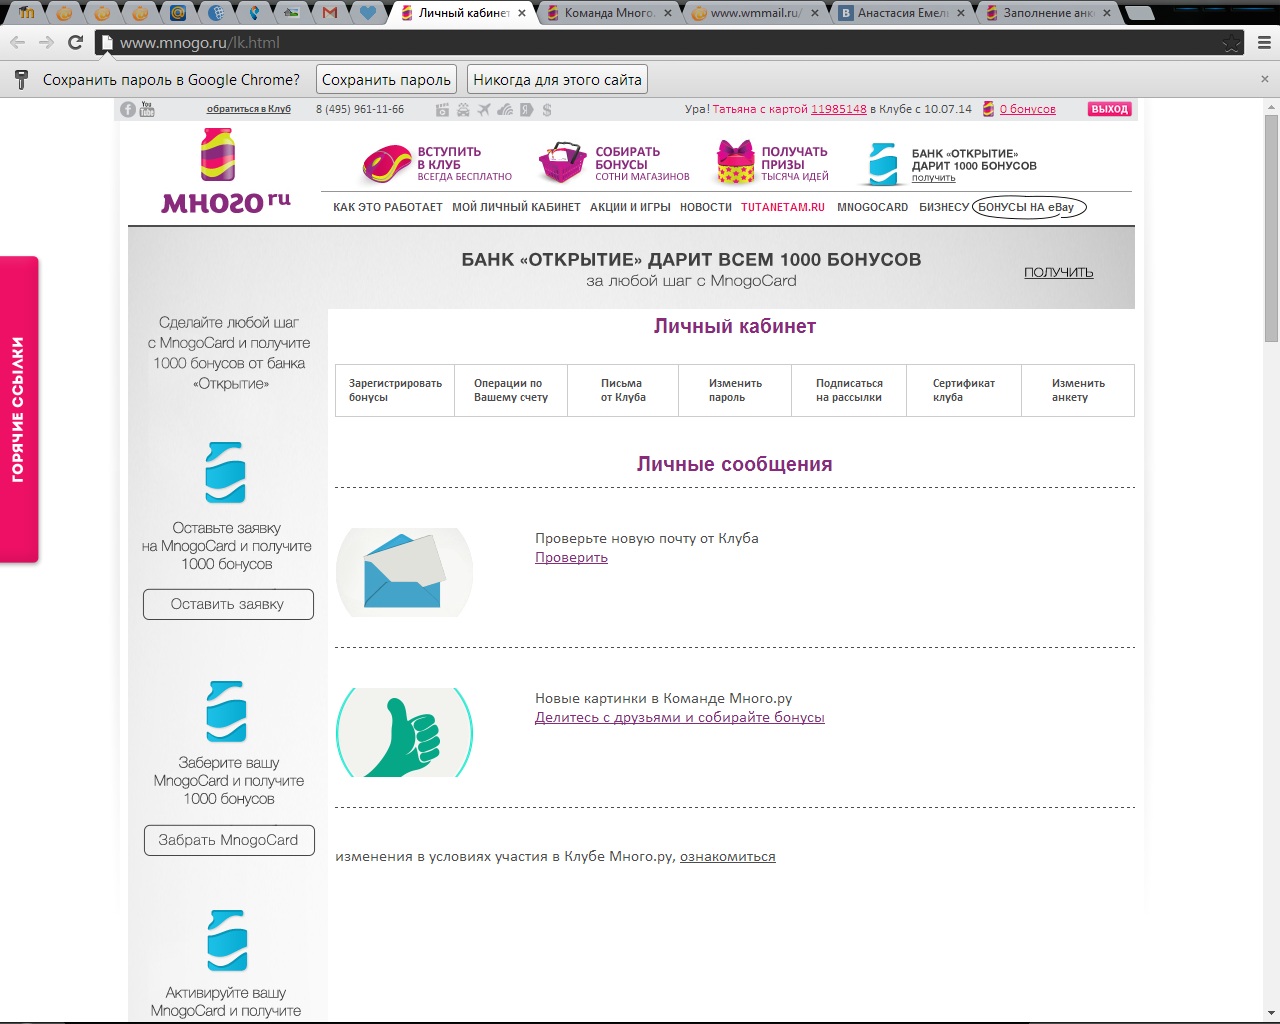
Task: Open АКЦИИ И ИГРЫ menu item
Action: click(x=630, y=207)
